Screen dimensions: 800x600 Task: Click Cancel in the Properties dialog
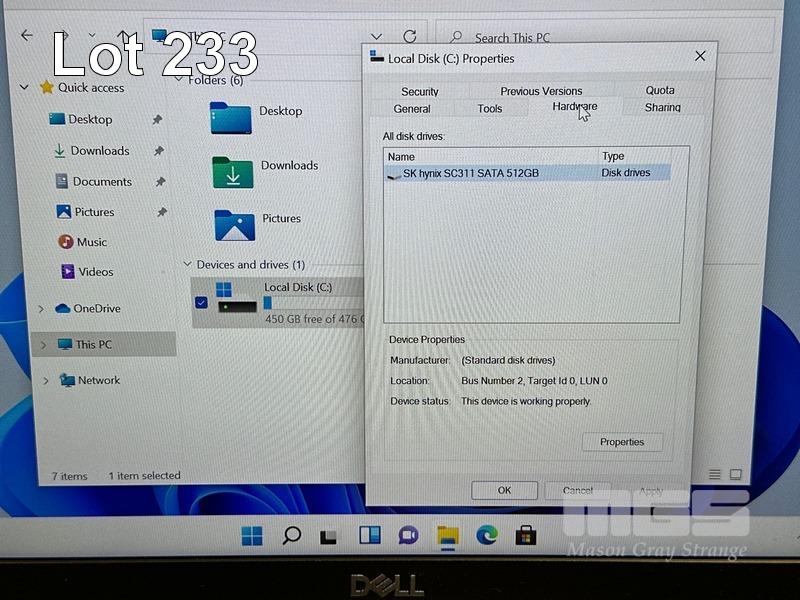(578, 490)
